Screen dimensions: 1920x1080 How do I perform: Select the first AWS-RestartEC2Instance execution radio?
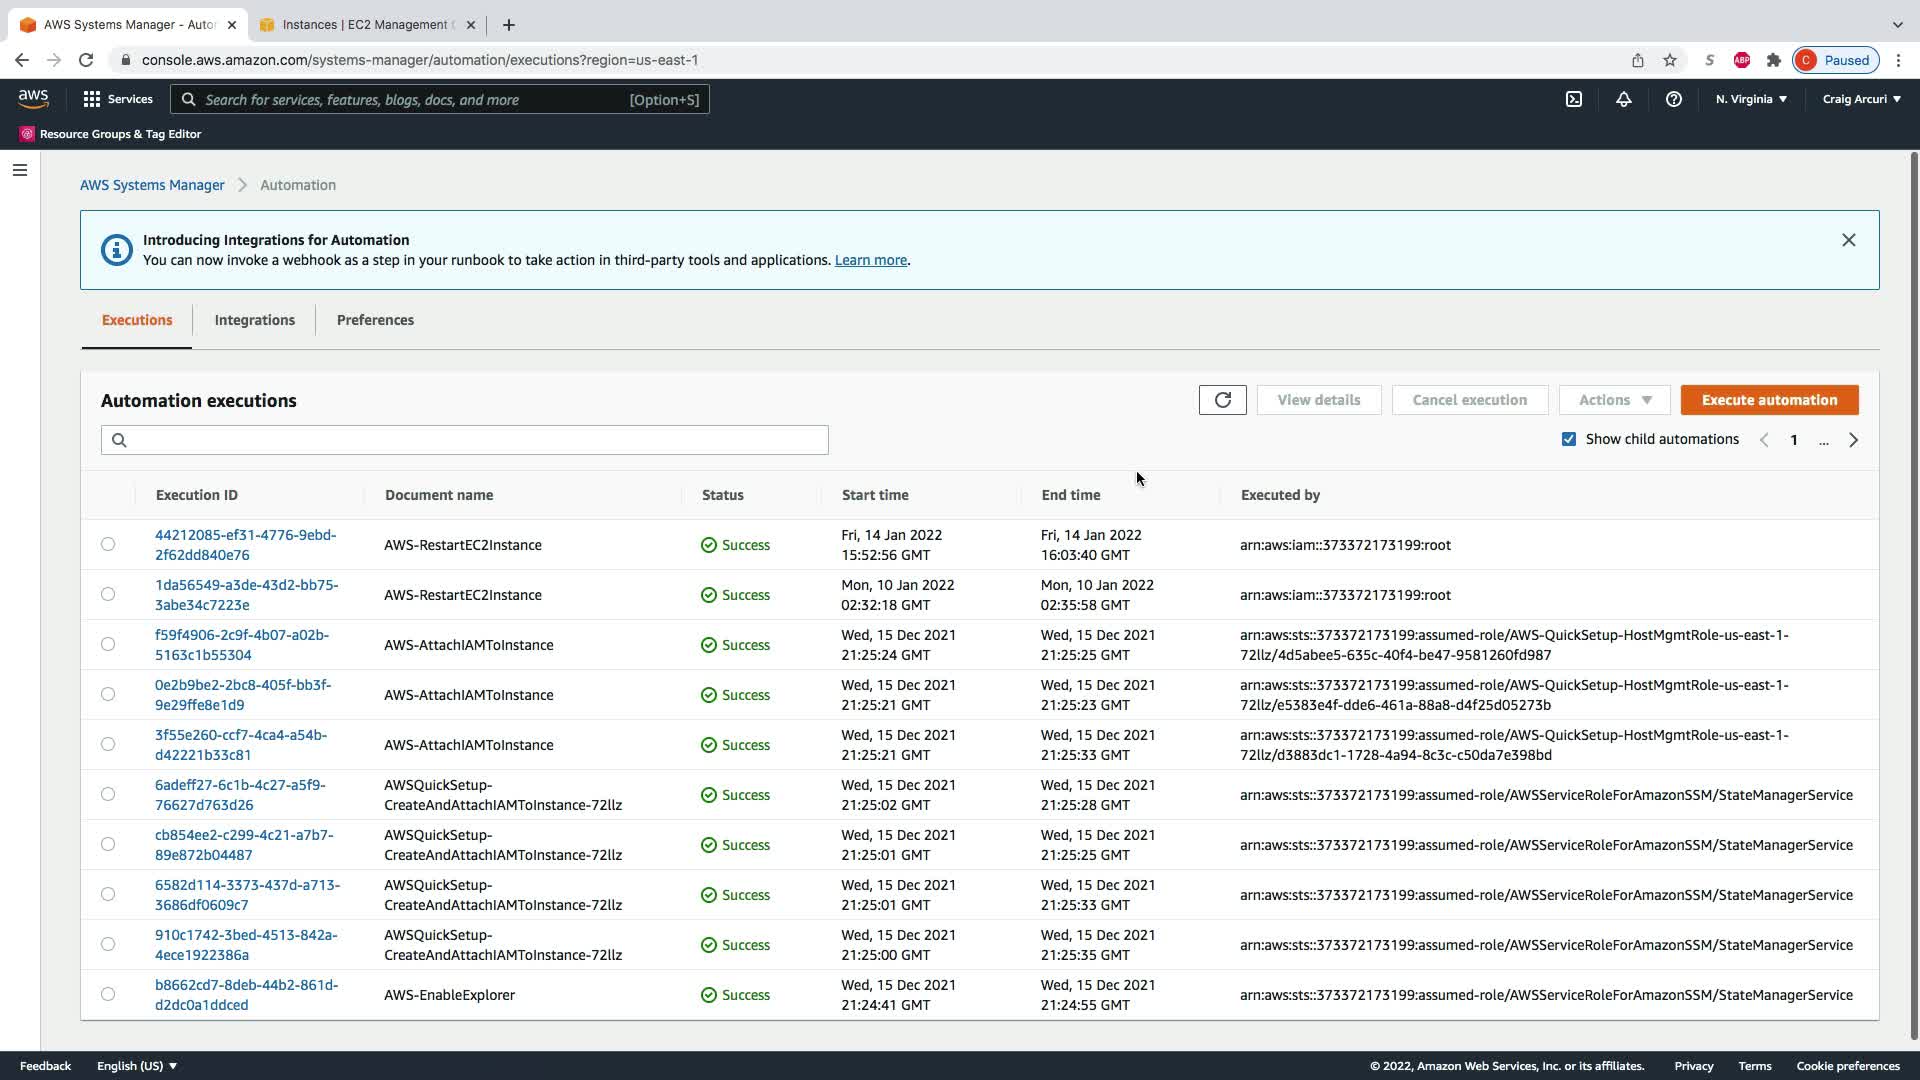108,545
